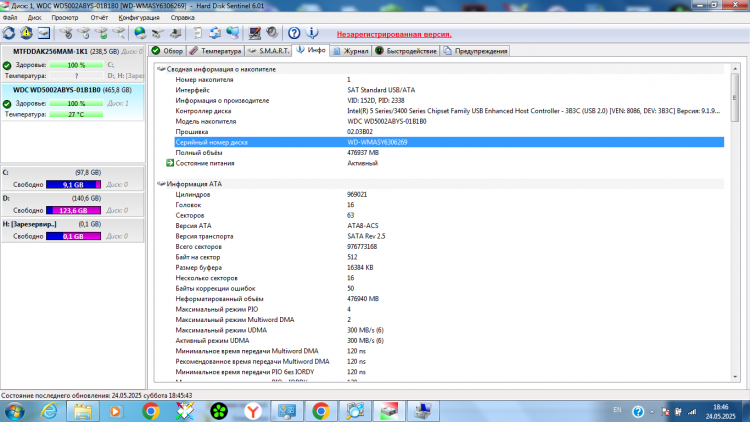Open the blue info bubble About icon
The image size is (750, 422).
(312, 33)
